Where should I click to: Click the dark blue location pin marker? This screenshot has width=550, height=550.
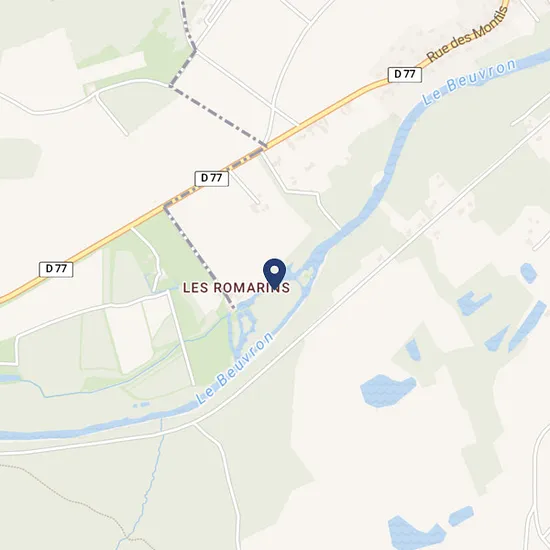(275, 274)
